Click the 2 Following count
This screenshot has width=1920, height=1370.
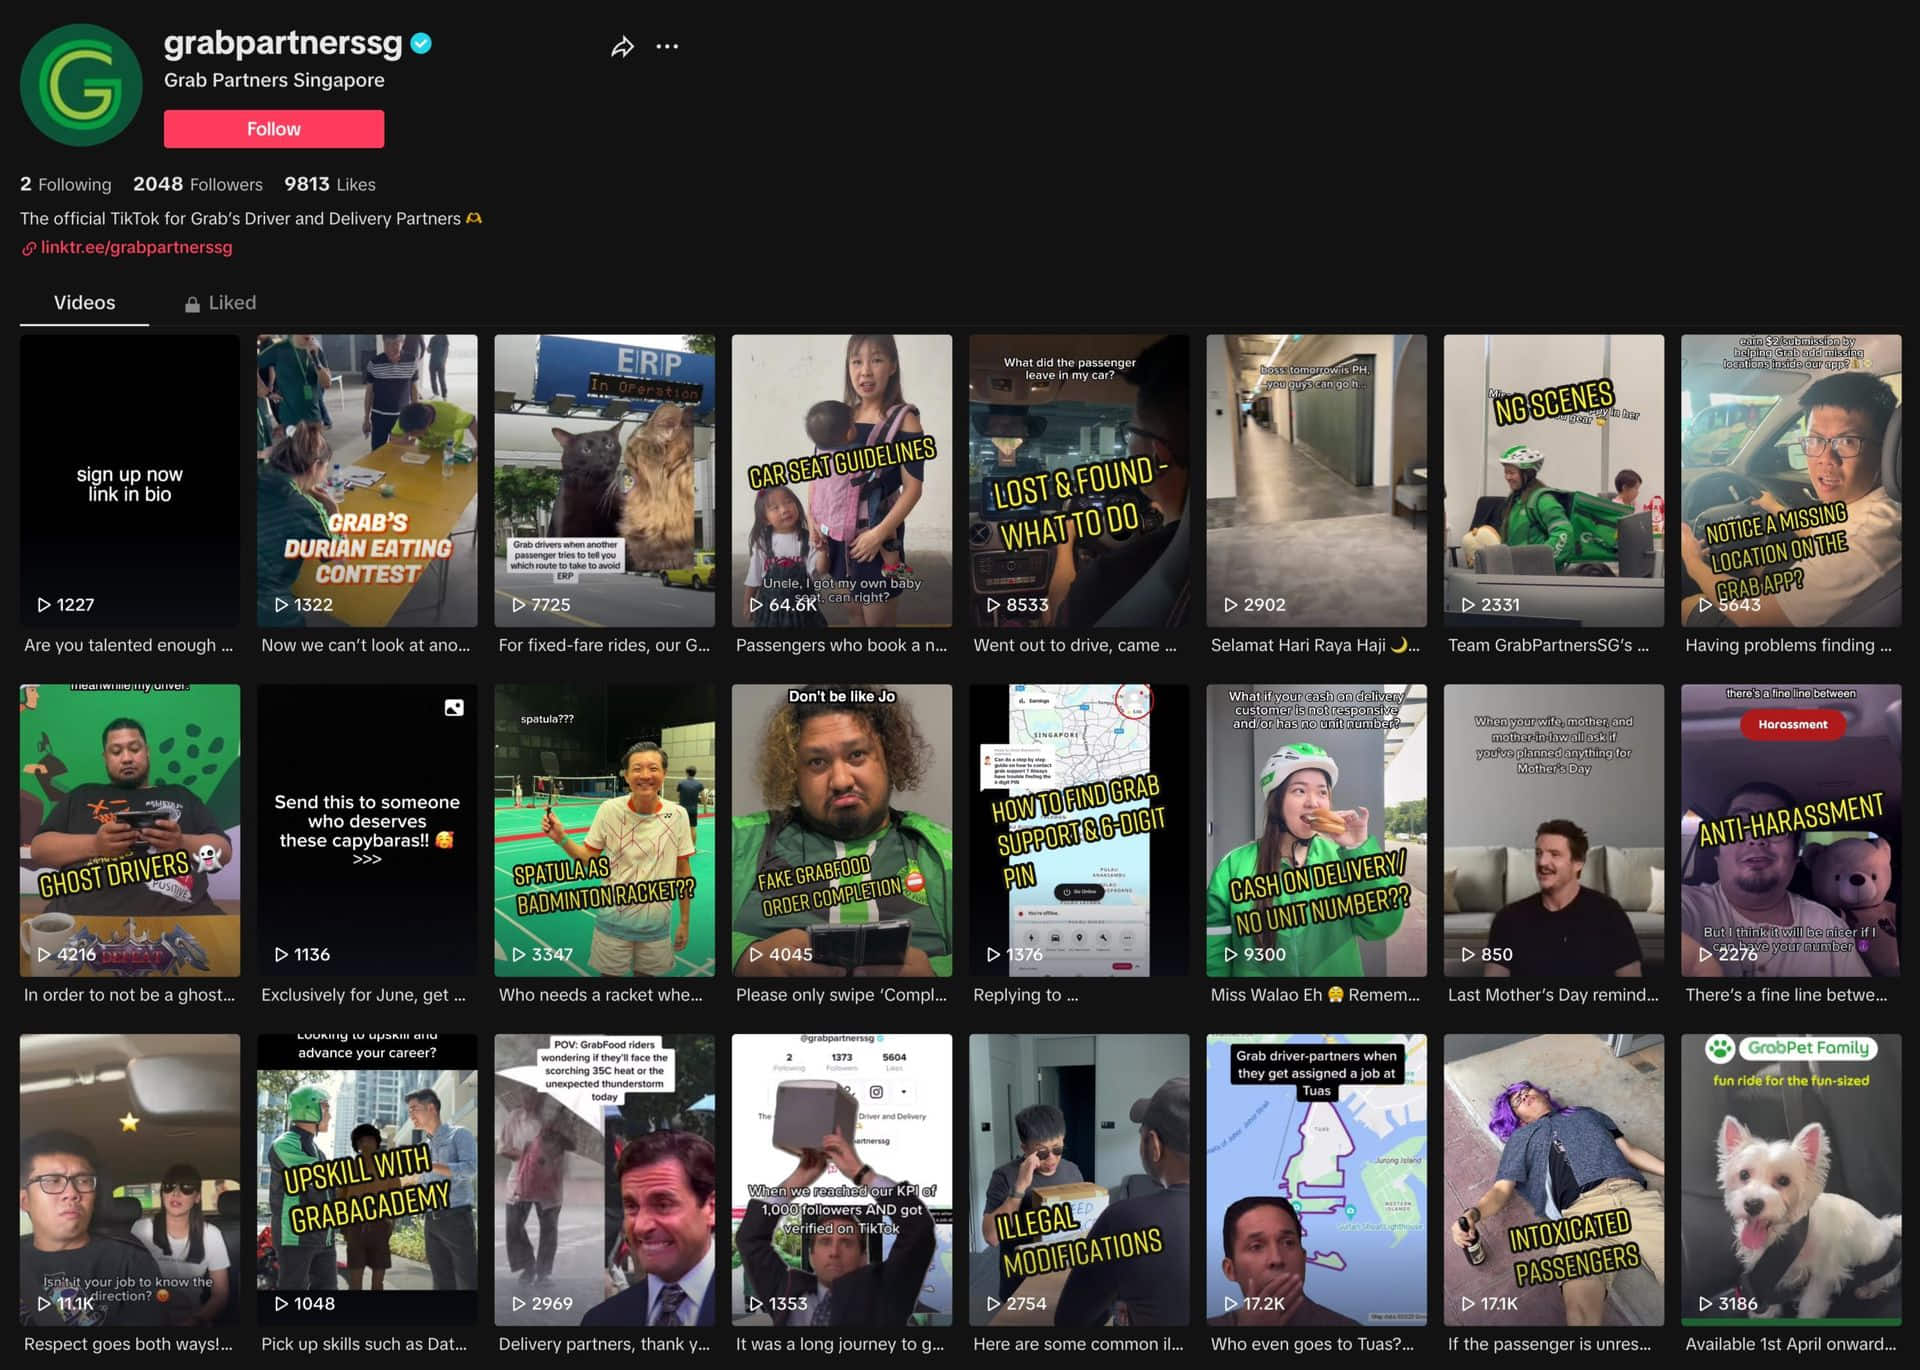[x=66, y=184]
